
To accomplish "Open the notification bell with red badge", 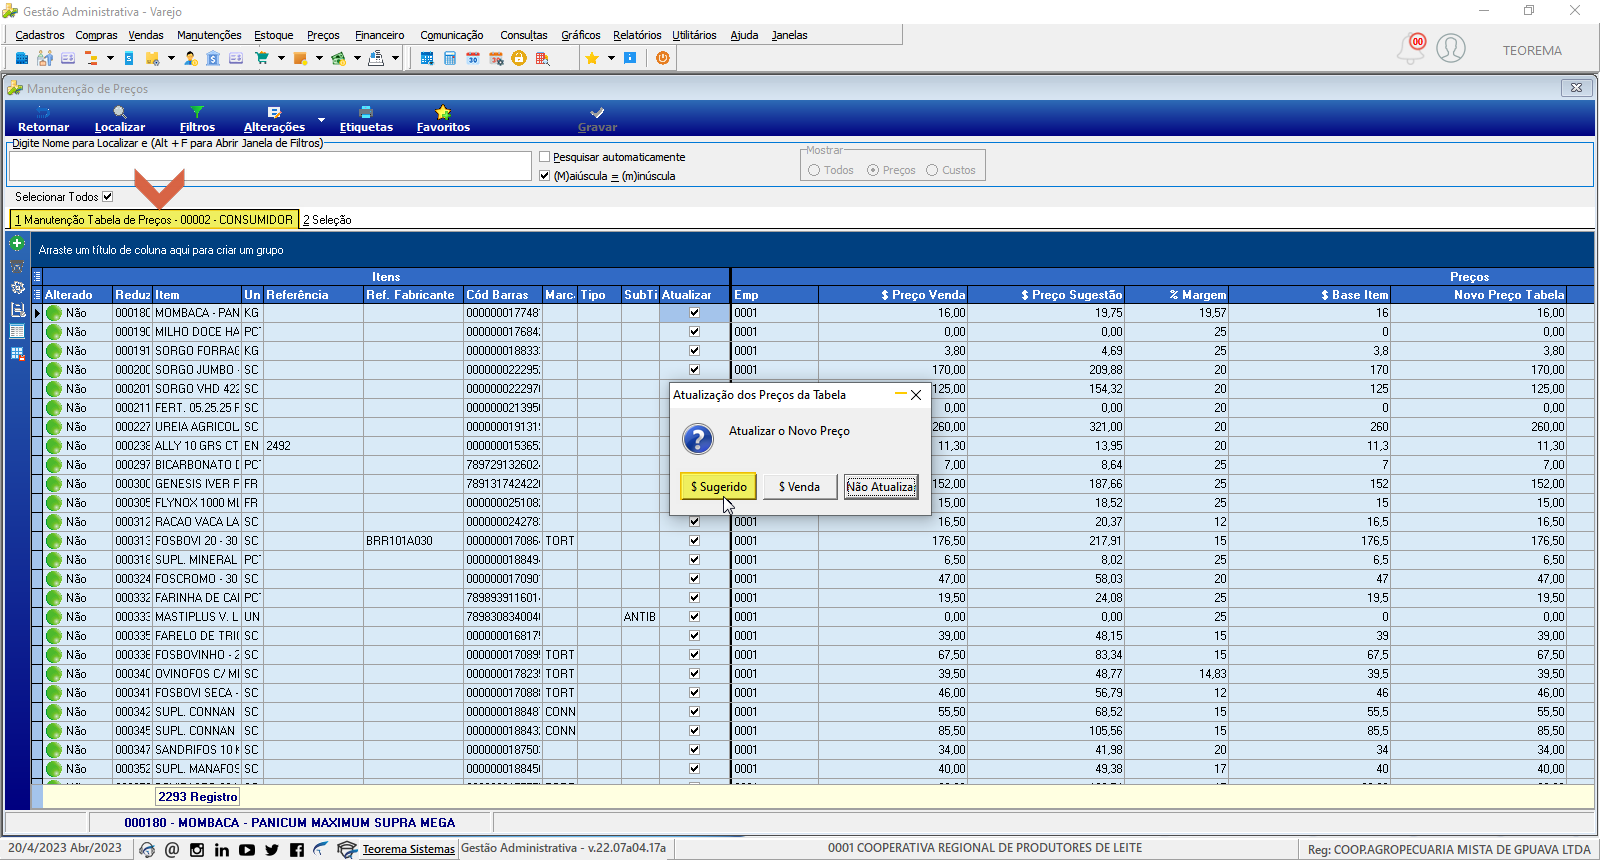I will tap(1411, 48).
